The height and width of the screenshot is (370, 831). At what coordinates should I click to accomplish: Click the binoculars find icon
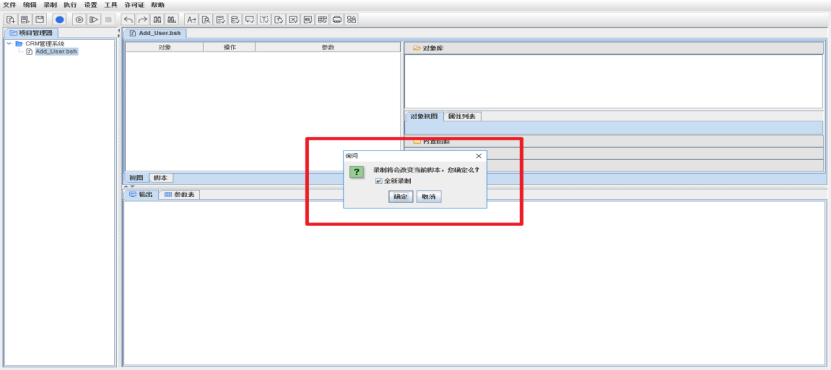coord(157,20)
